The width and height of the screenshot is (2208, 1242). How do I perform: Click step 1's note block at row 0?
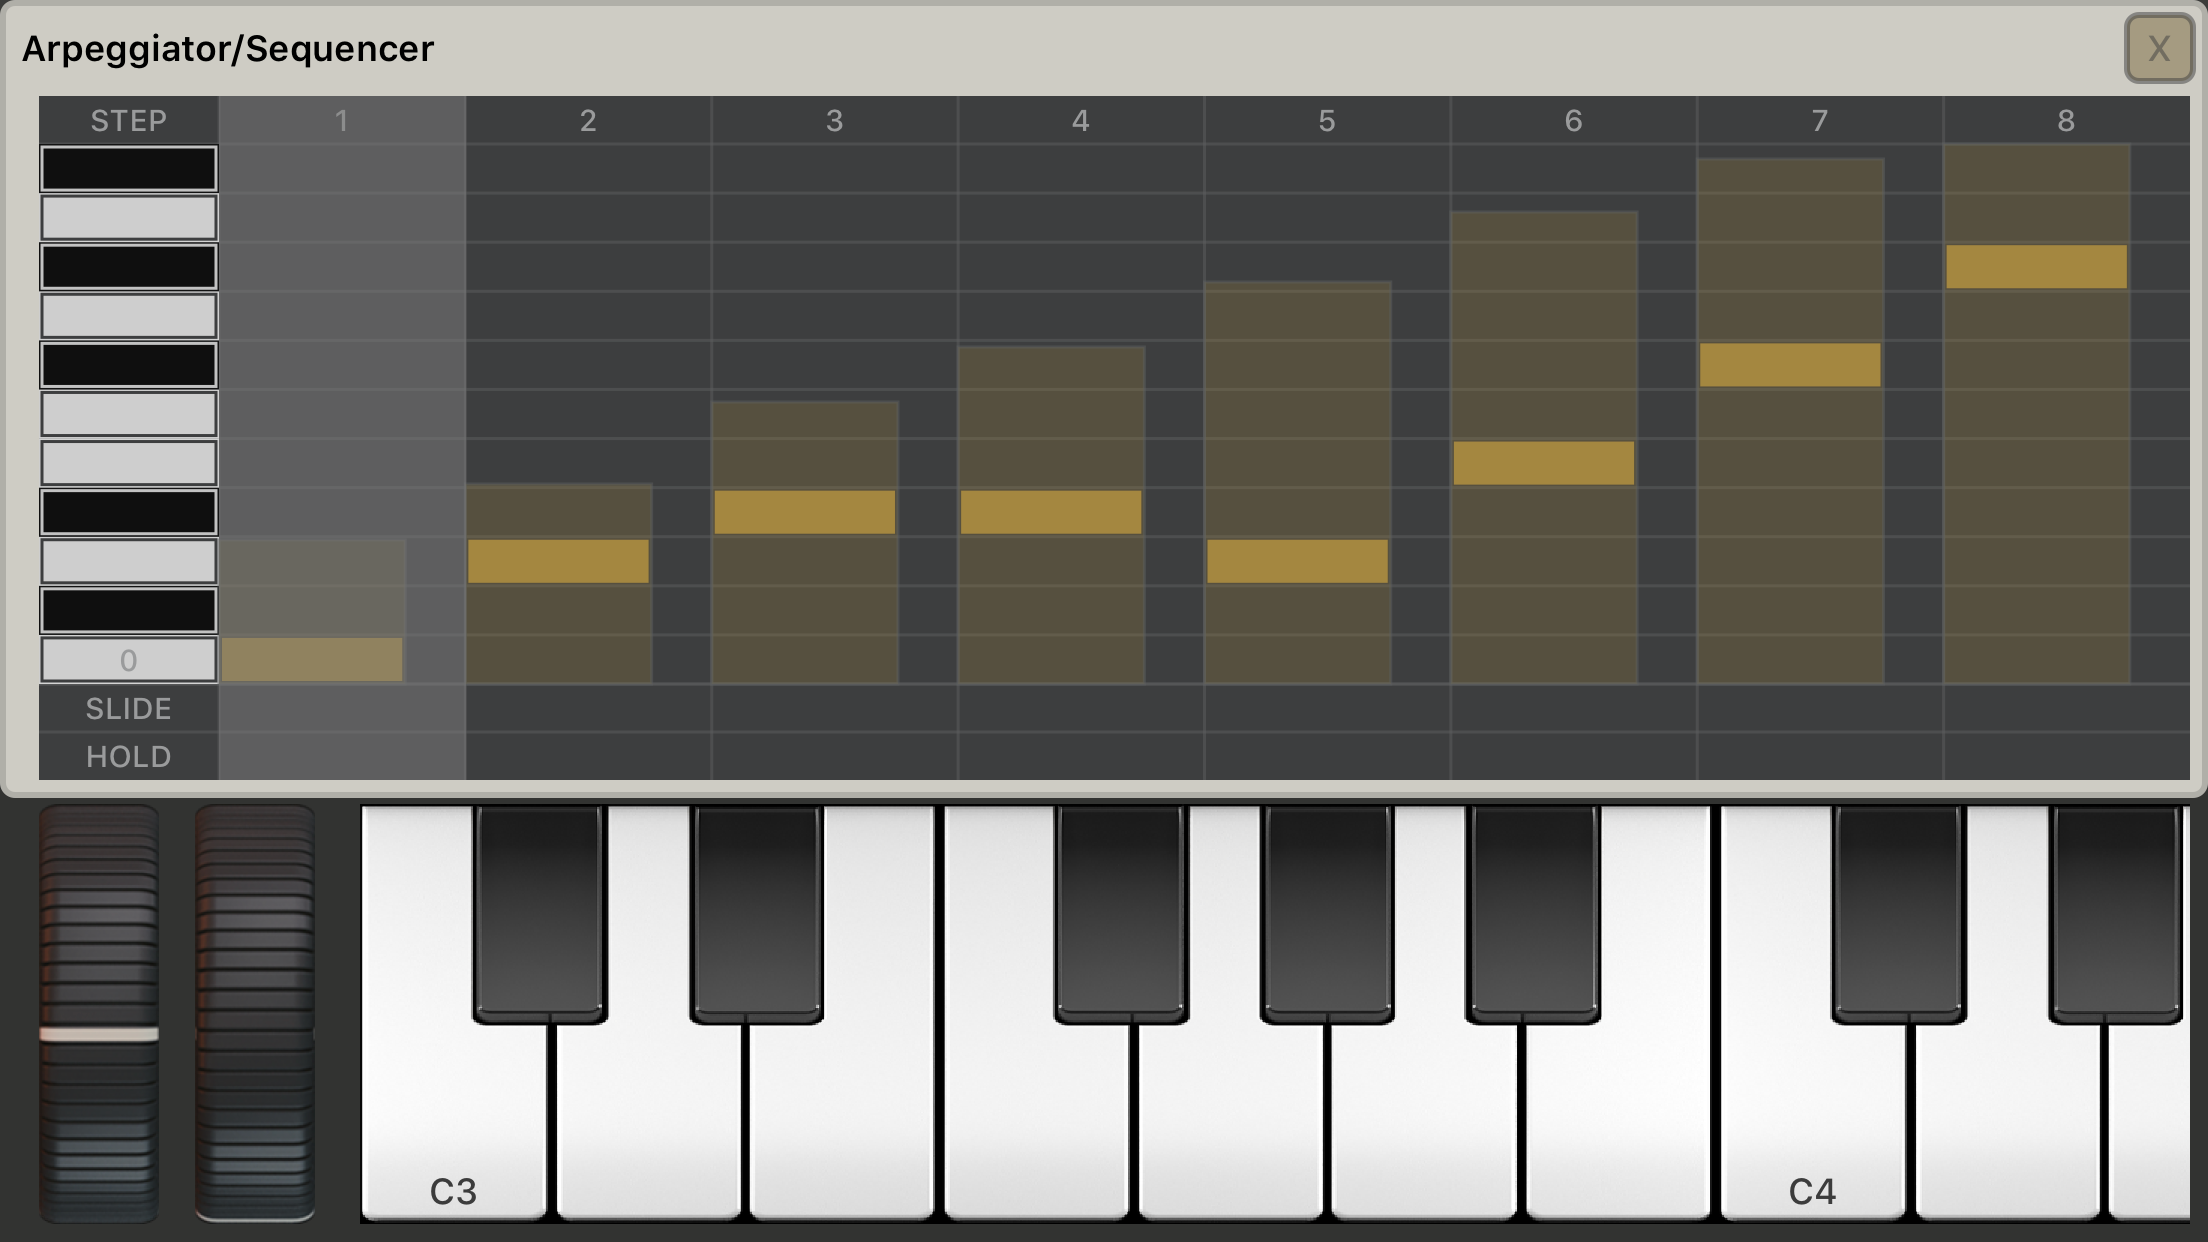(x=312, y=660)
